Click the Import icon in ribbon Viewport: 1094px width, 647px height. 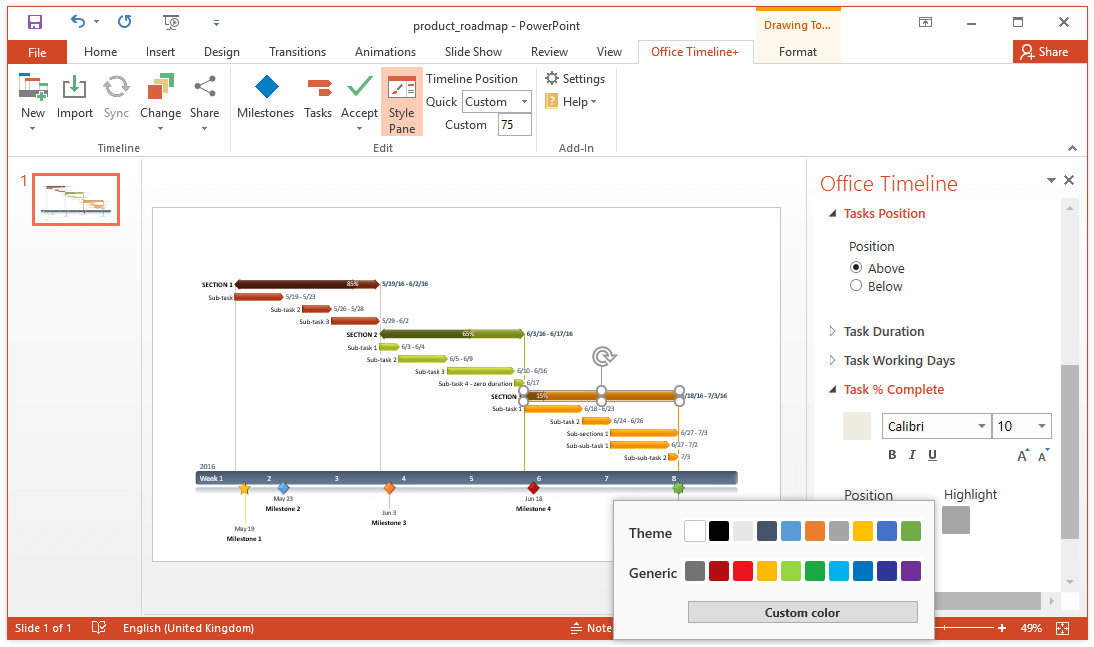coord(74,88)
